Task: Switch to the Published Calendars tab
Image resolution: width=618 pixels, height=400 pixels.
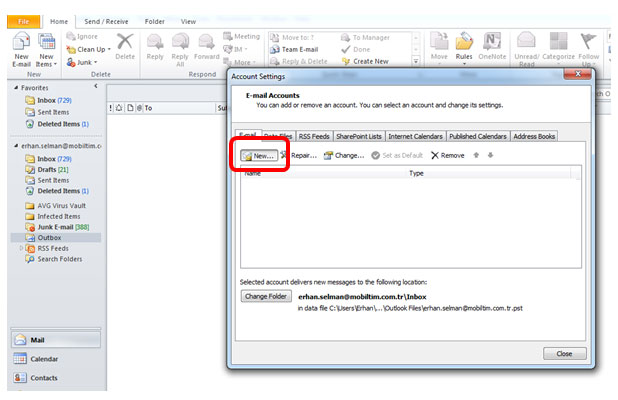Action: [x=478, y=136]
